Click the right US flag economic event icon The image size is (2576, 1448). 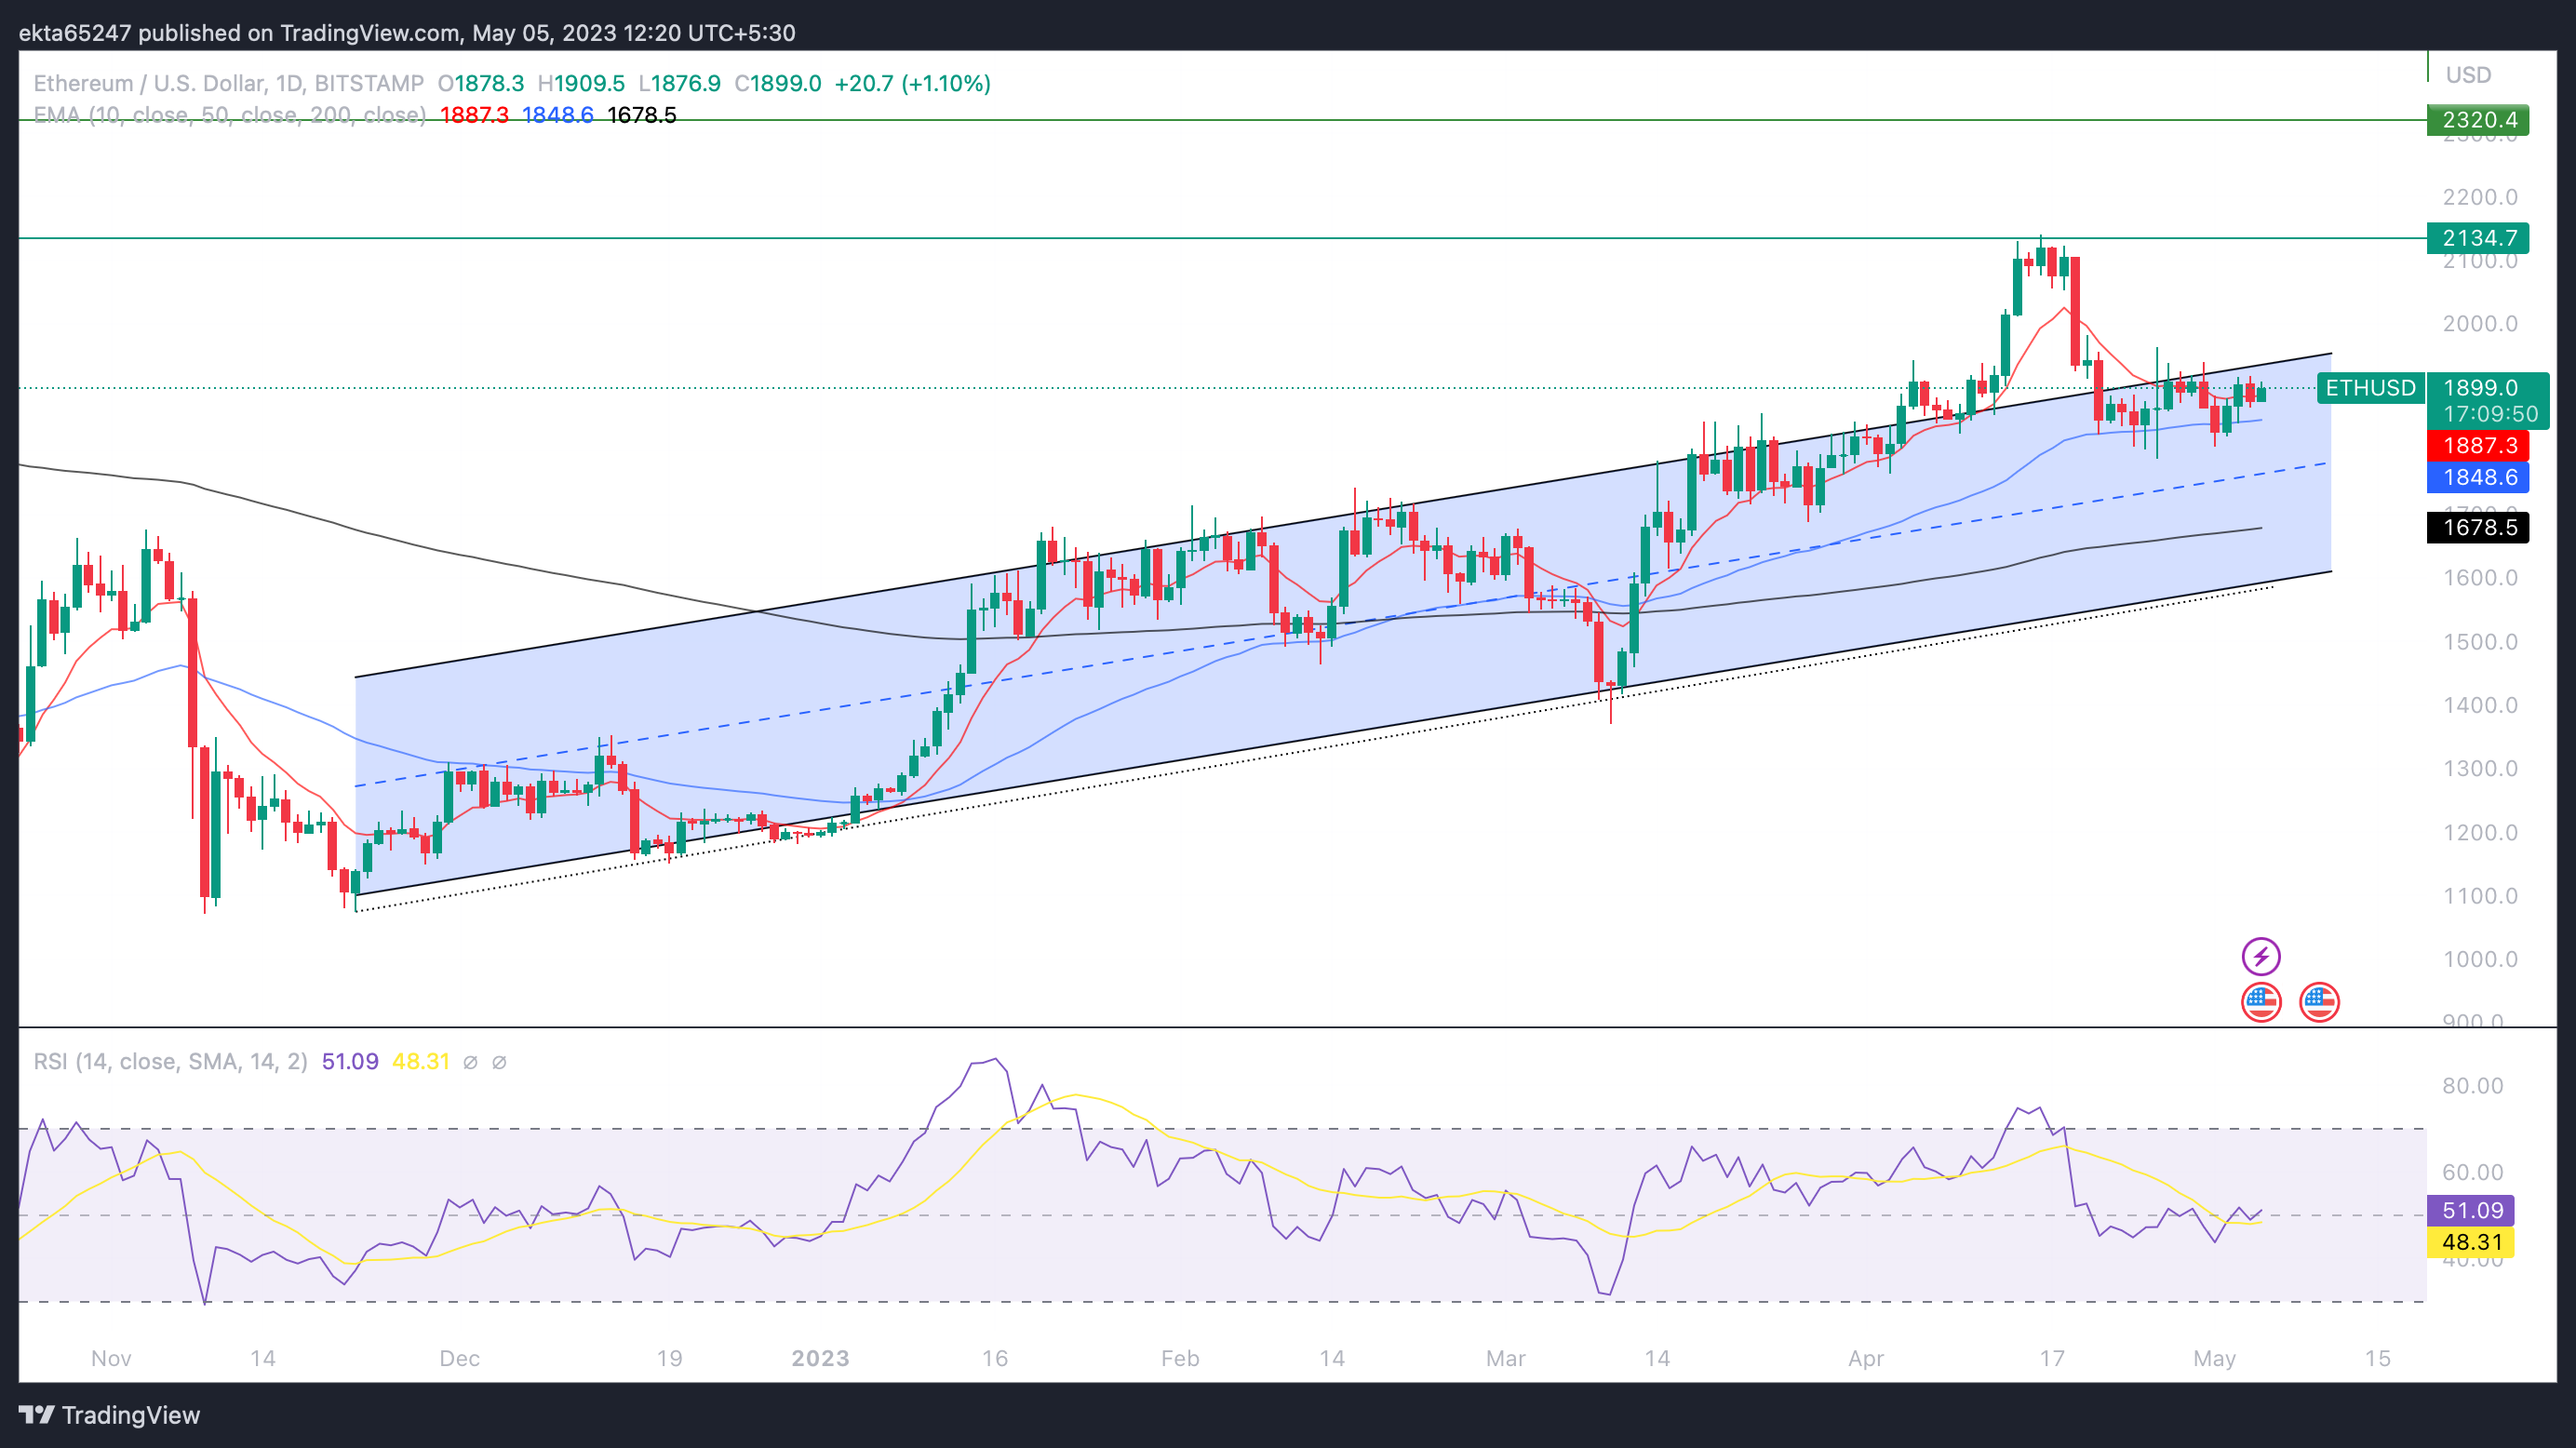click(2319, 1002)
